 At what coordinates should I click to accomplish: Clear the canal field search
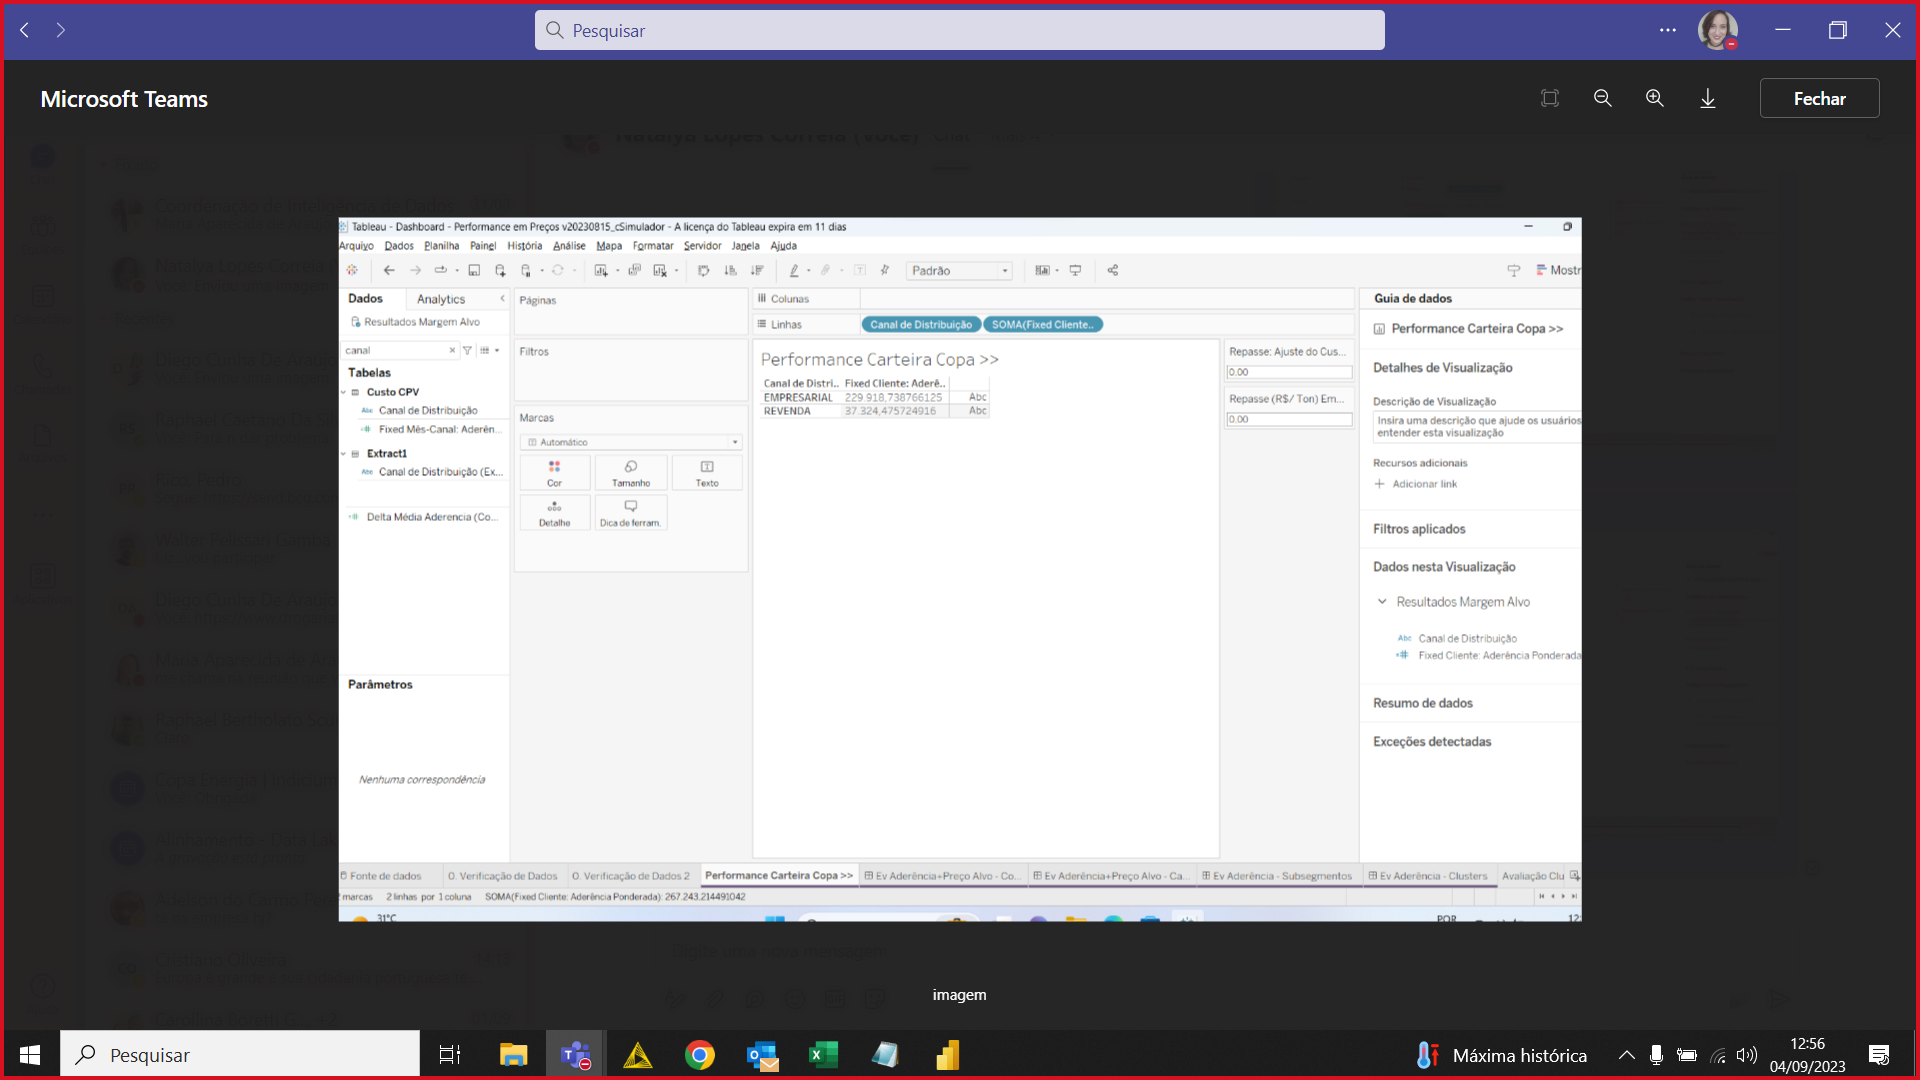click(452, 350)
